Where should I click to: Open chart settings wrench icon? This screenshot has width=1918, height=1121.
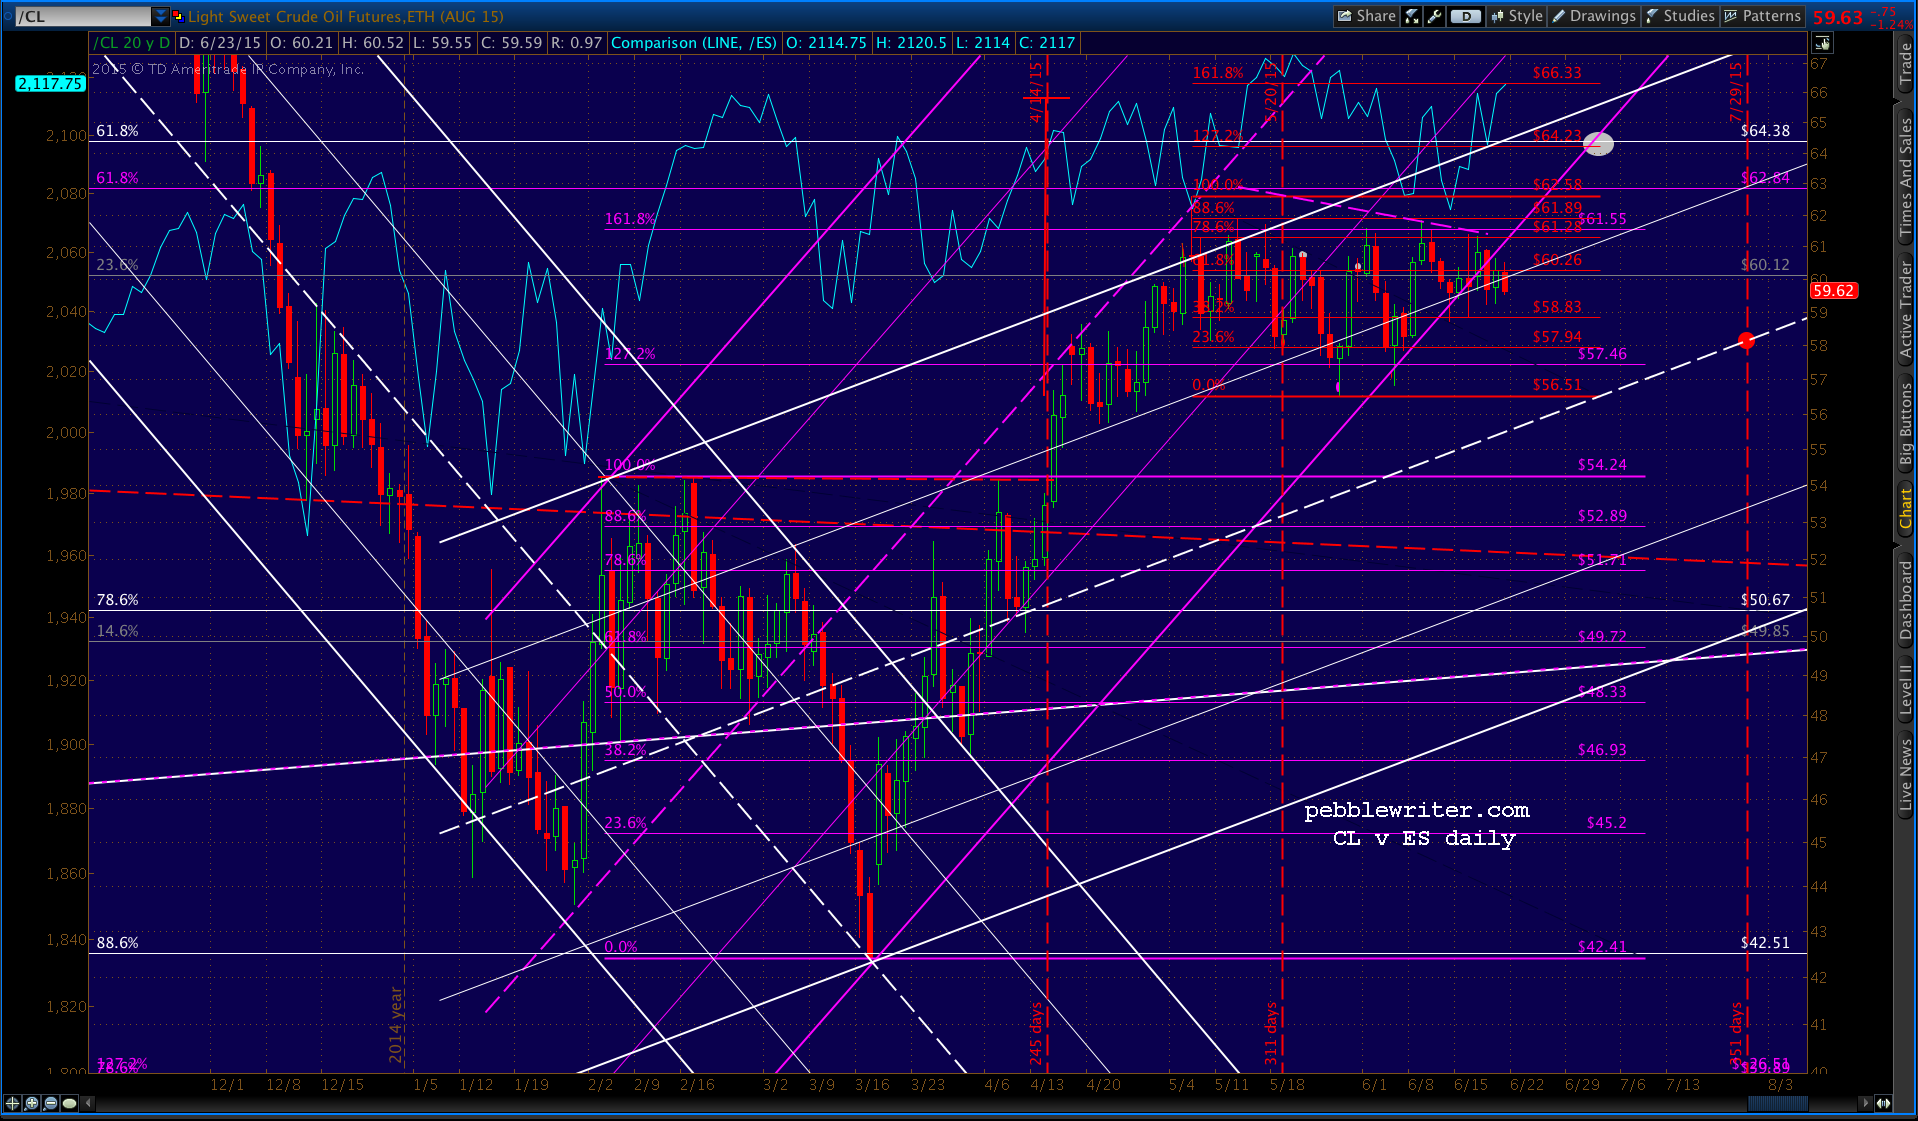tap(1435, 16)
